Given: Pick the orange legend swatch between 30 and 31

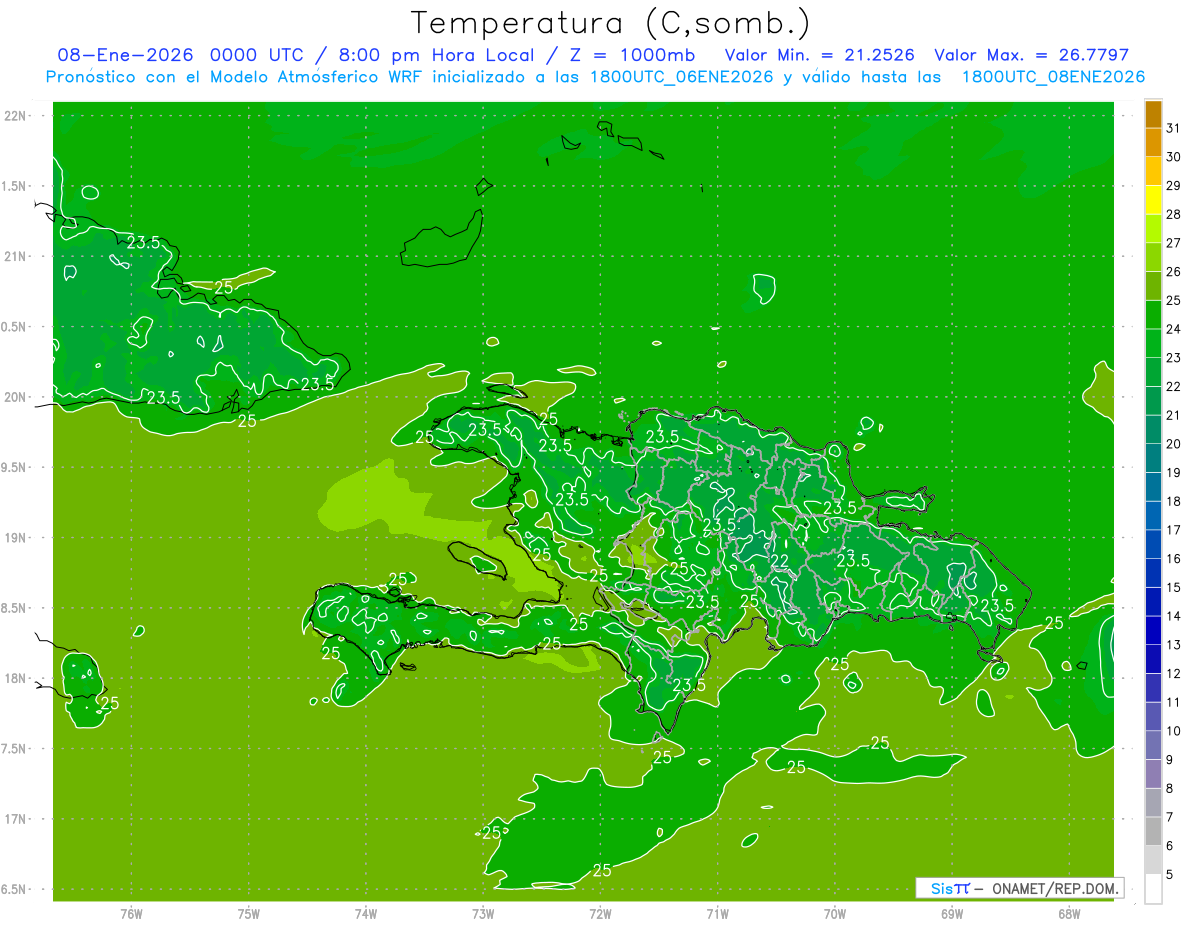Looking at the screenshot, I should tap(1153, 143).
